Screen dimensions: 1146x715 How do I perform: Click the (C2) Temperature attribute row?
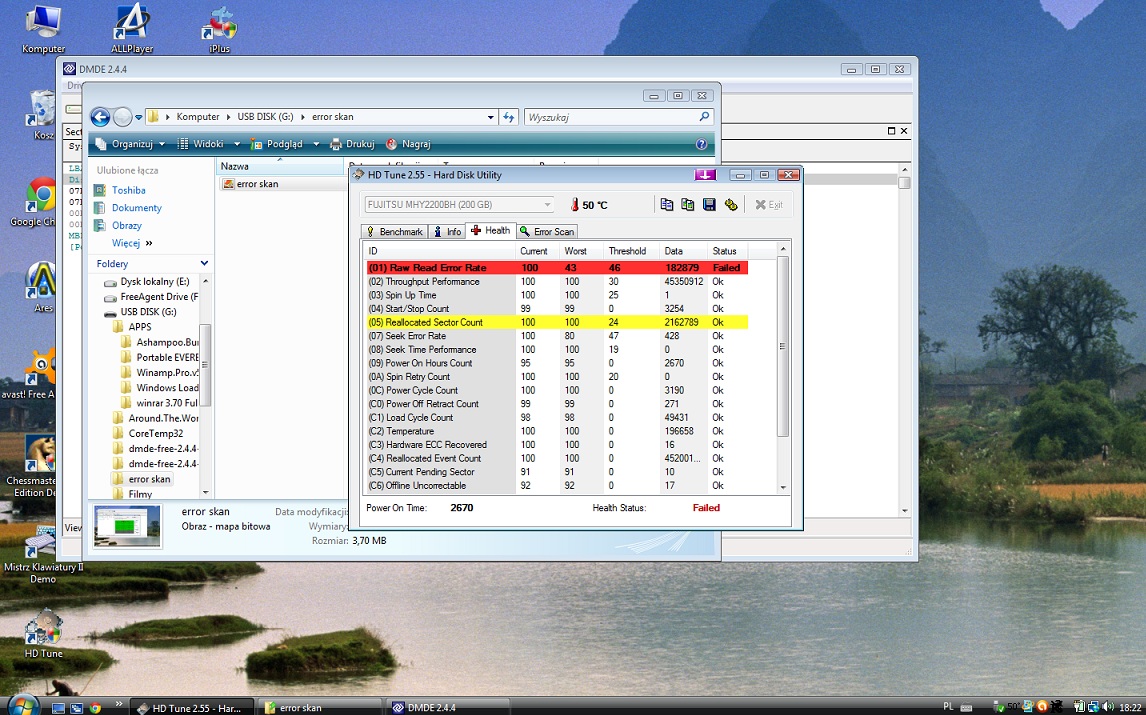(557, 431)
